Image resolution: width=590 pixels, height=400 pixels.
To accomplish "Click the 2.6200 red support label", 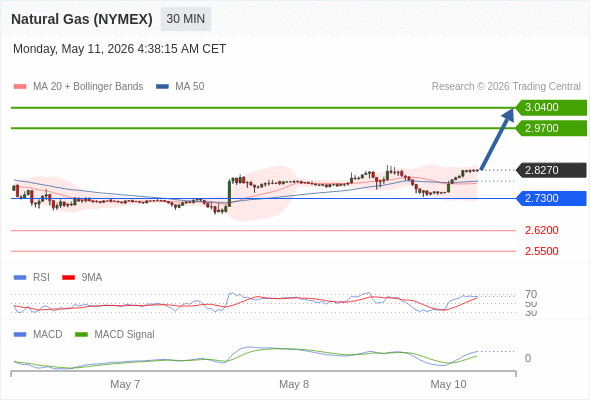I will point(541,230).
